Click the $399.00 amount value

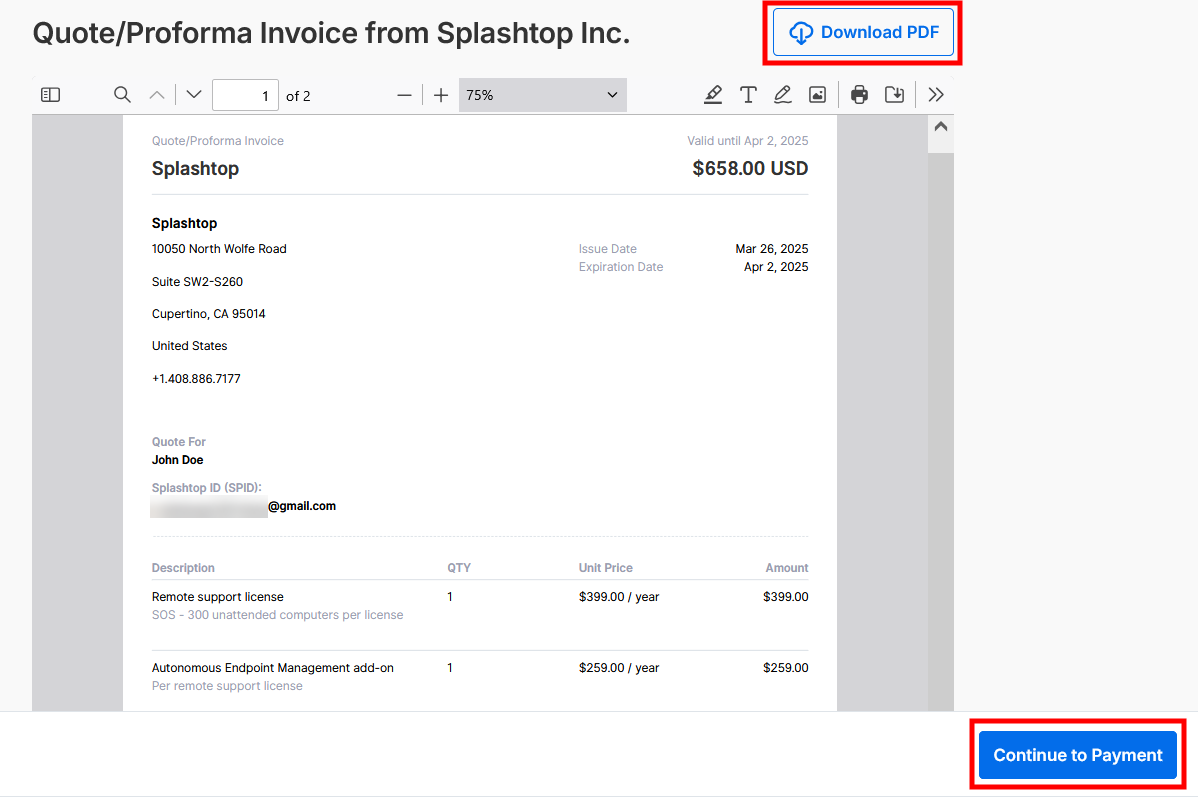coord(785,596)
